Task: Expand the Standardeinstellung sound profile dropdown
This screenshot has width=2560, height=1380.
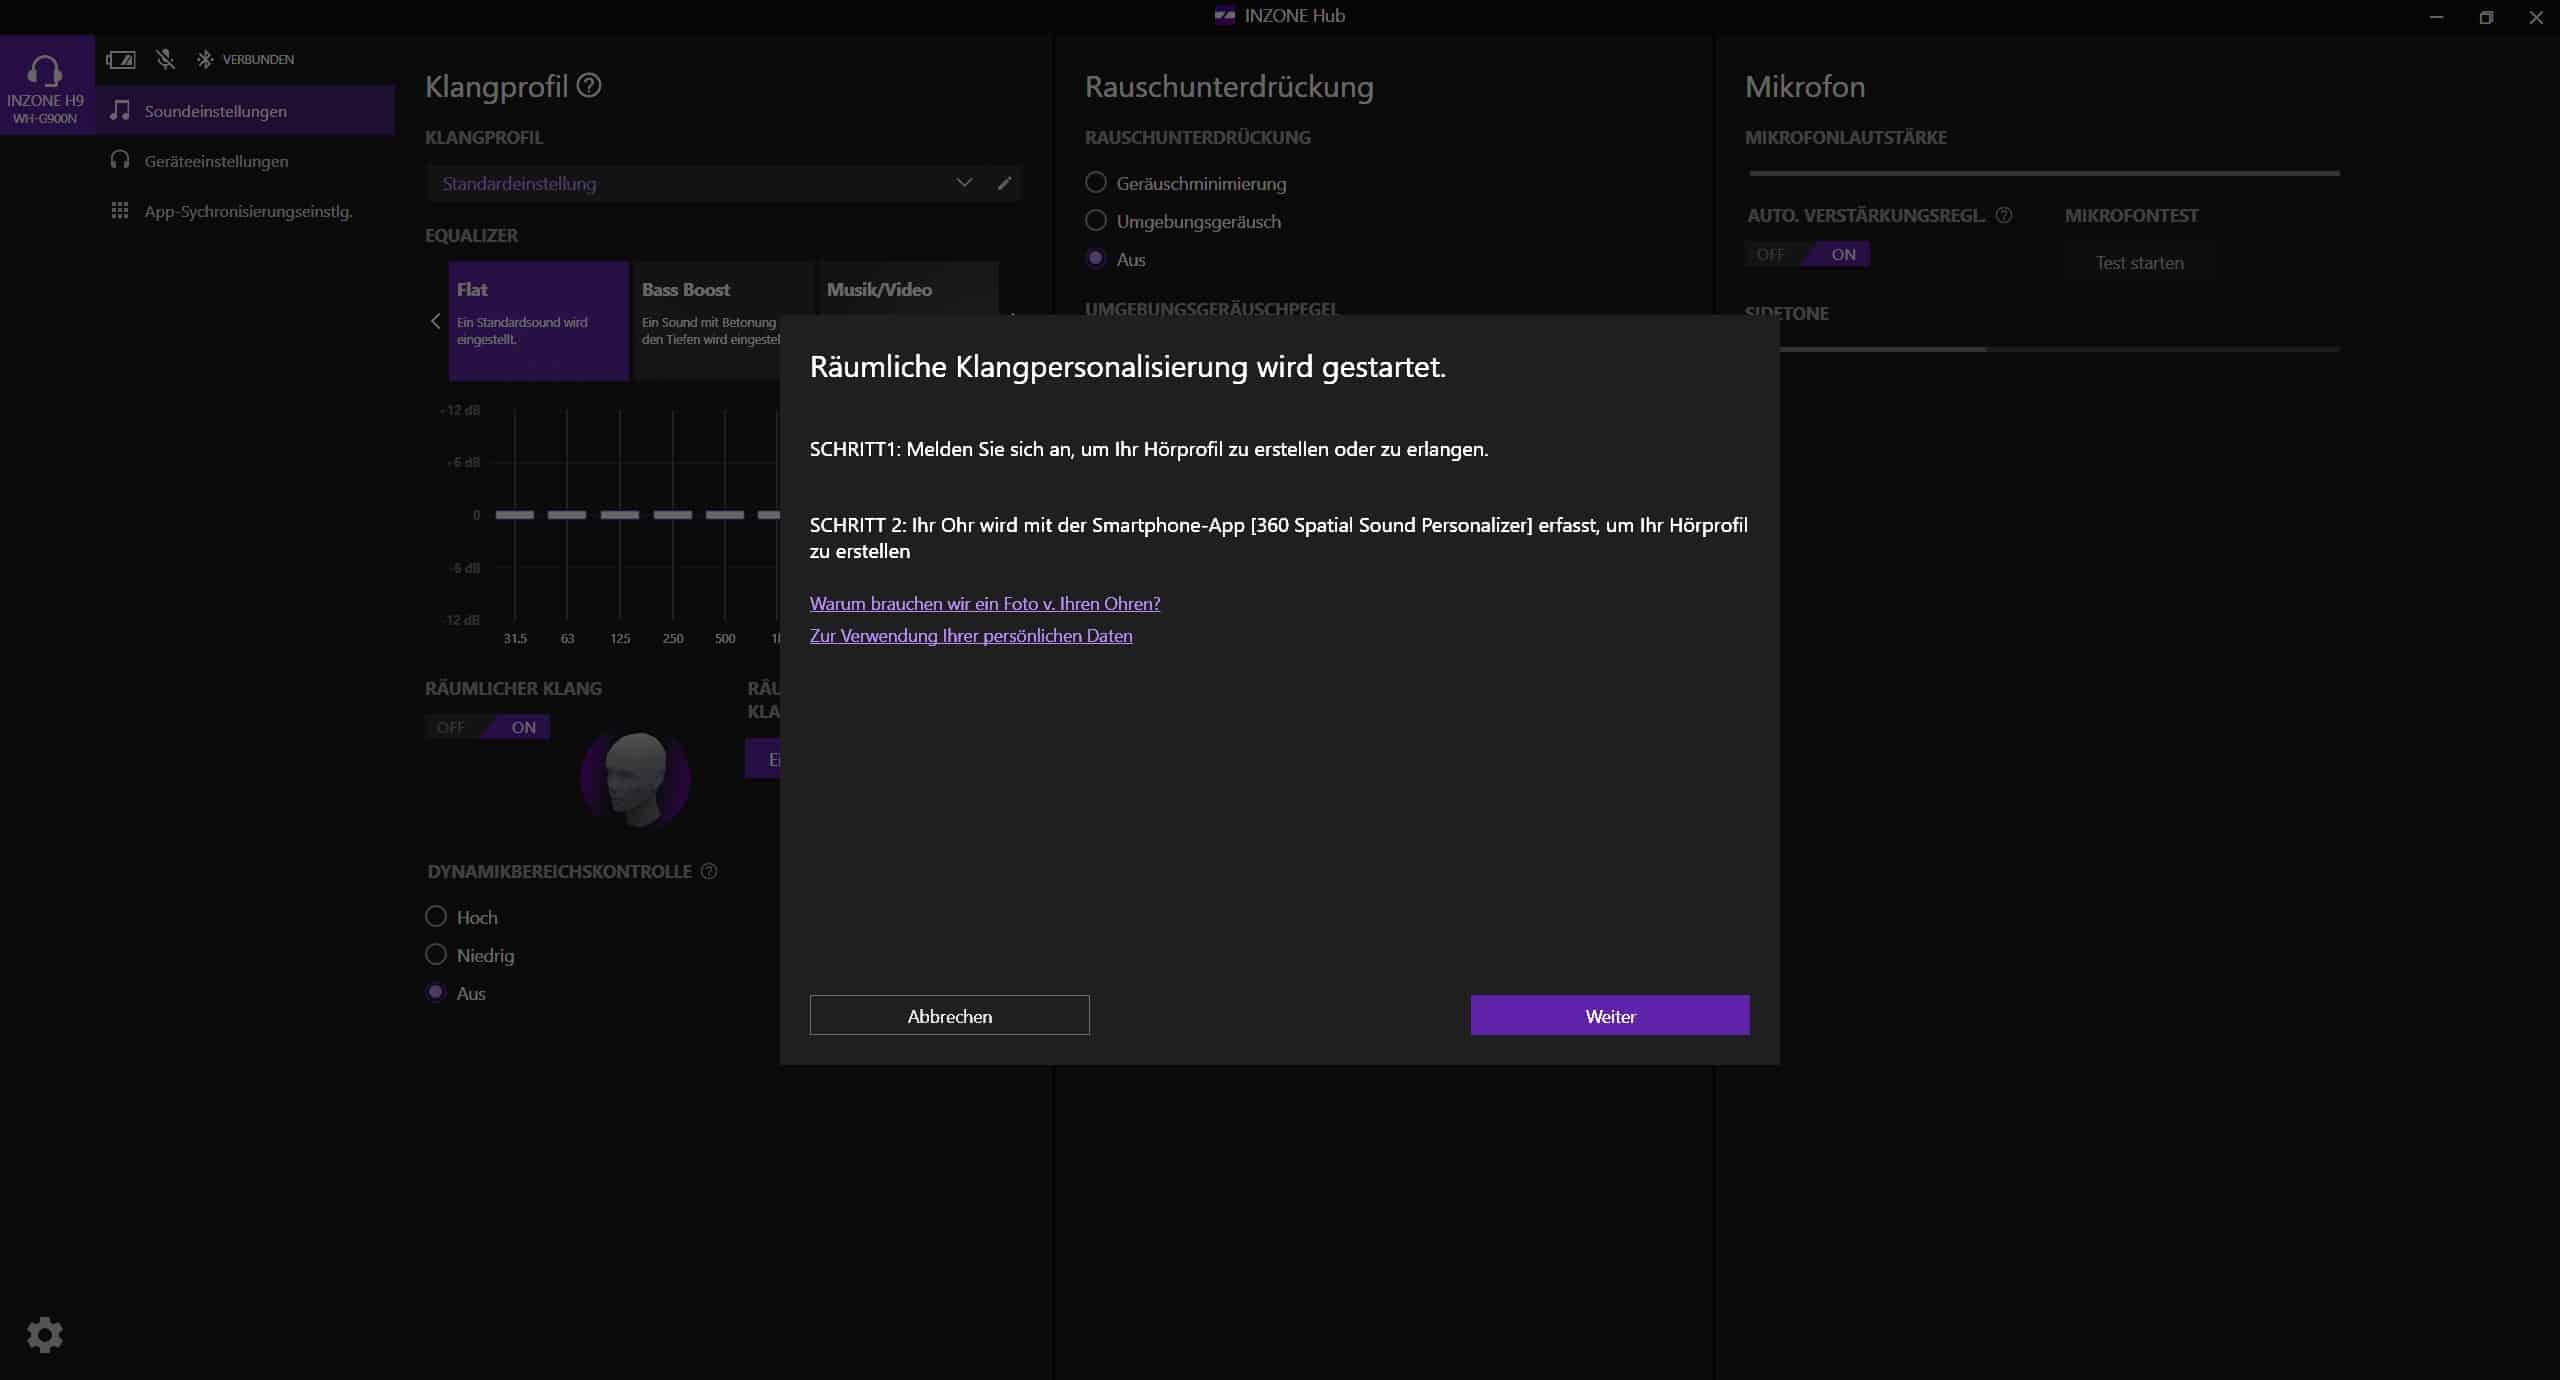Action: click(964, 183)
